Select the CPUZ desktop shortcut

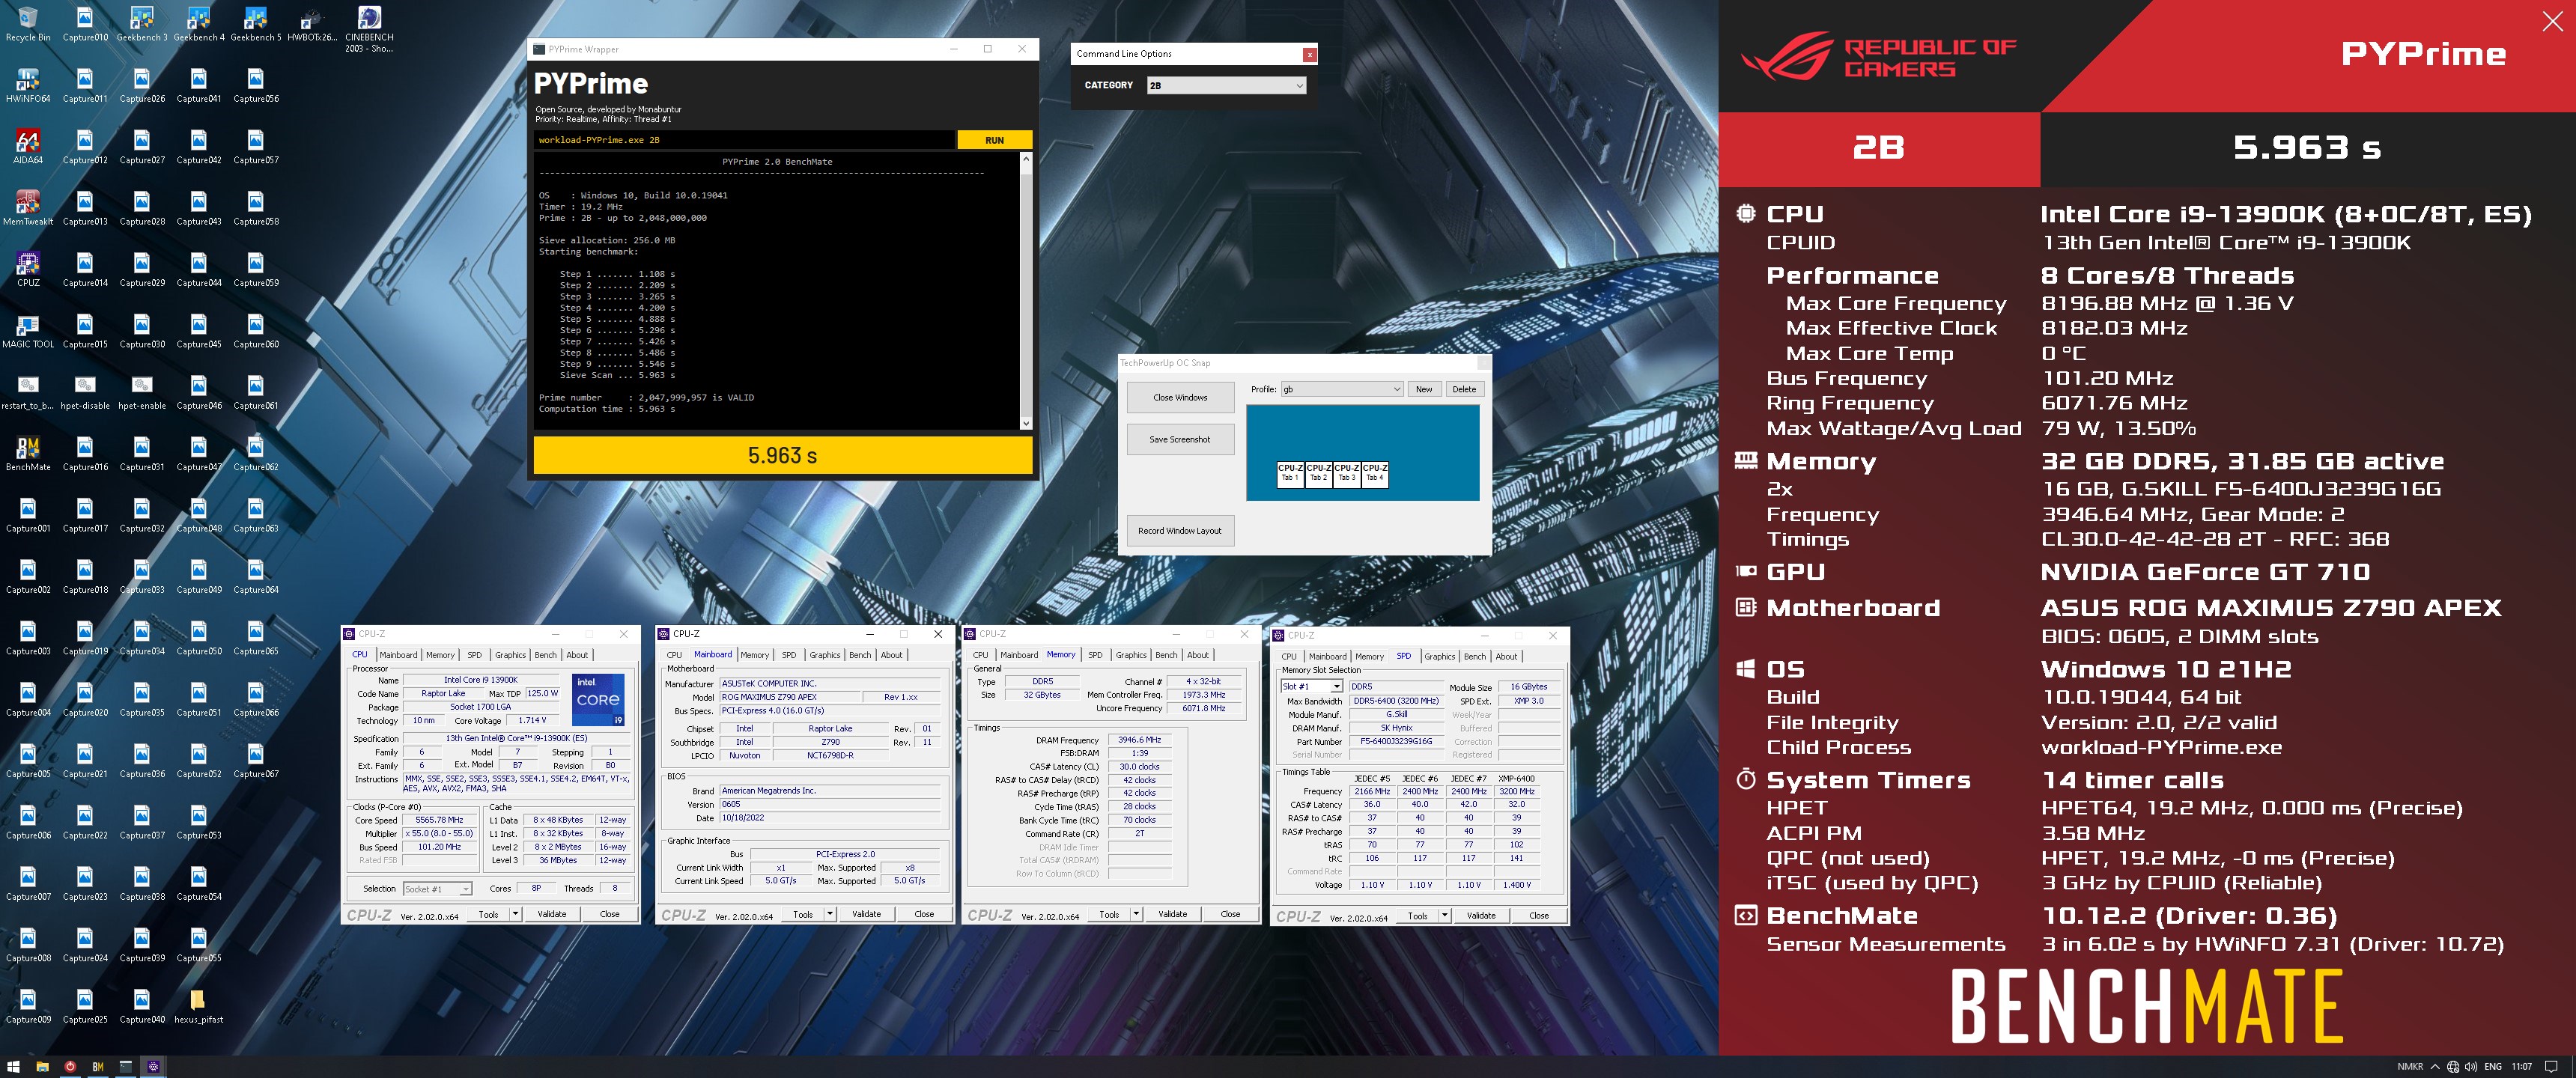pos(28,270)
